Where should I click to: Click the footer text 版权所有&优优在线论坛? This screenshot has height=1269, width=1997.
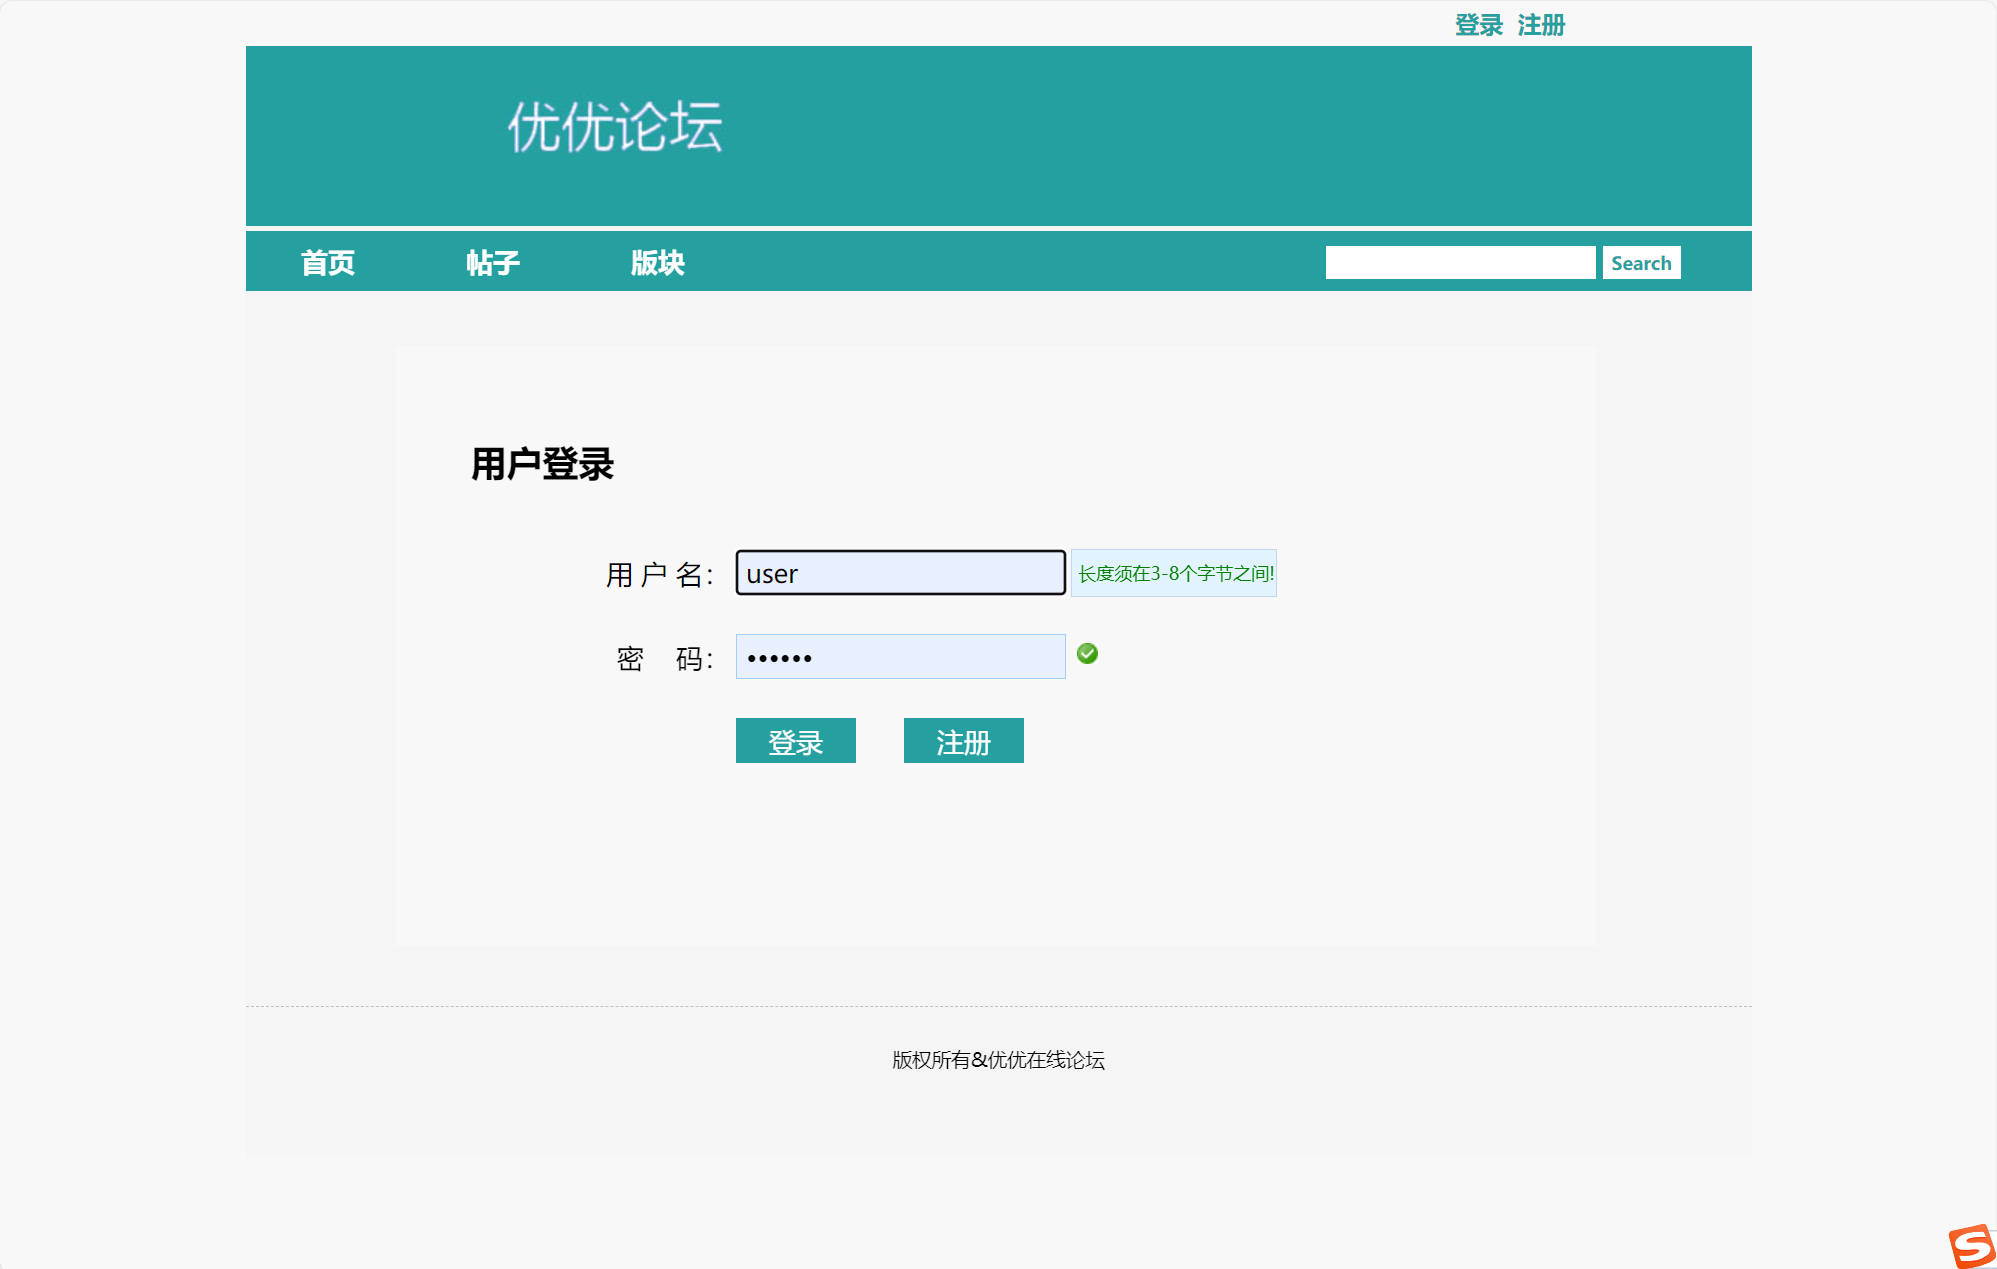pos(997,1061)
